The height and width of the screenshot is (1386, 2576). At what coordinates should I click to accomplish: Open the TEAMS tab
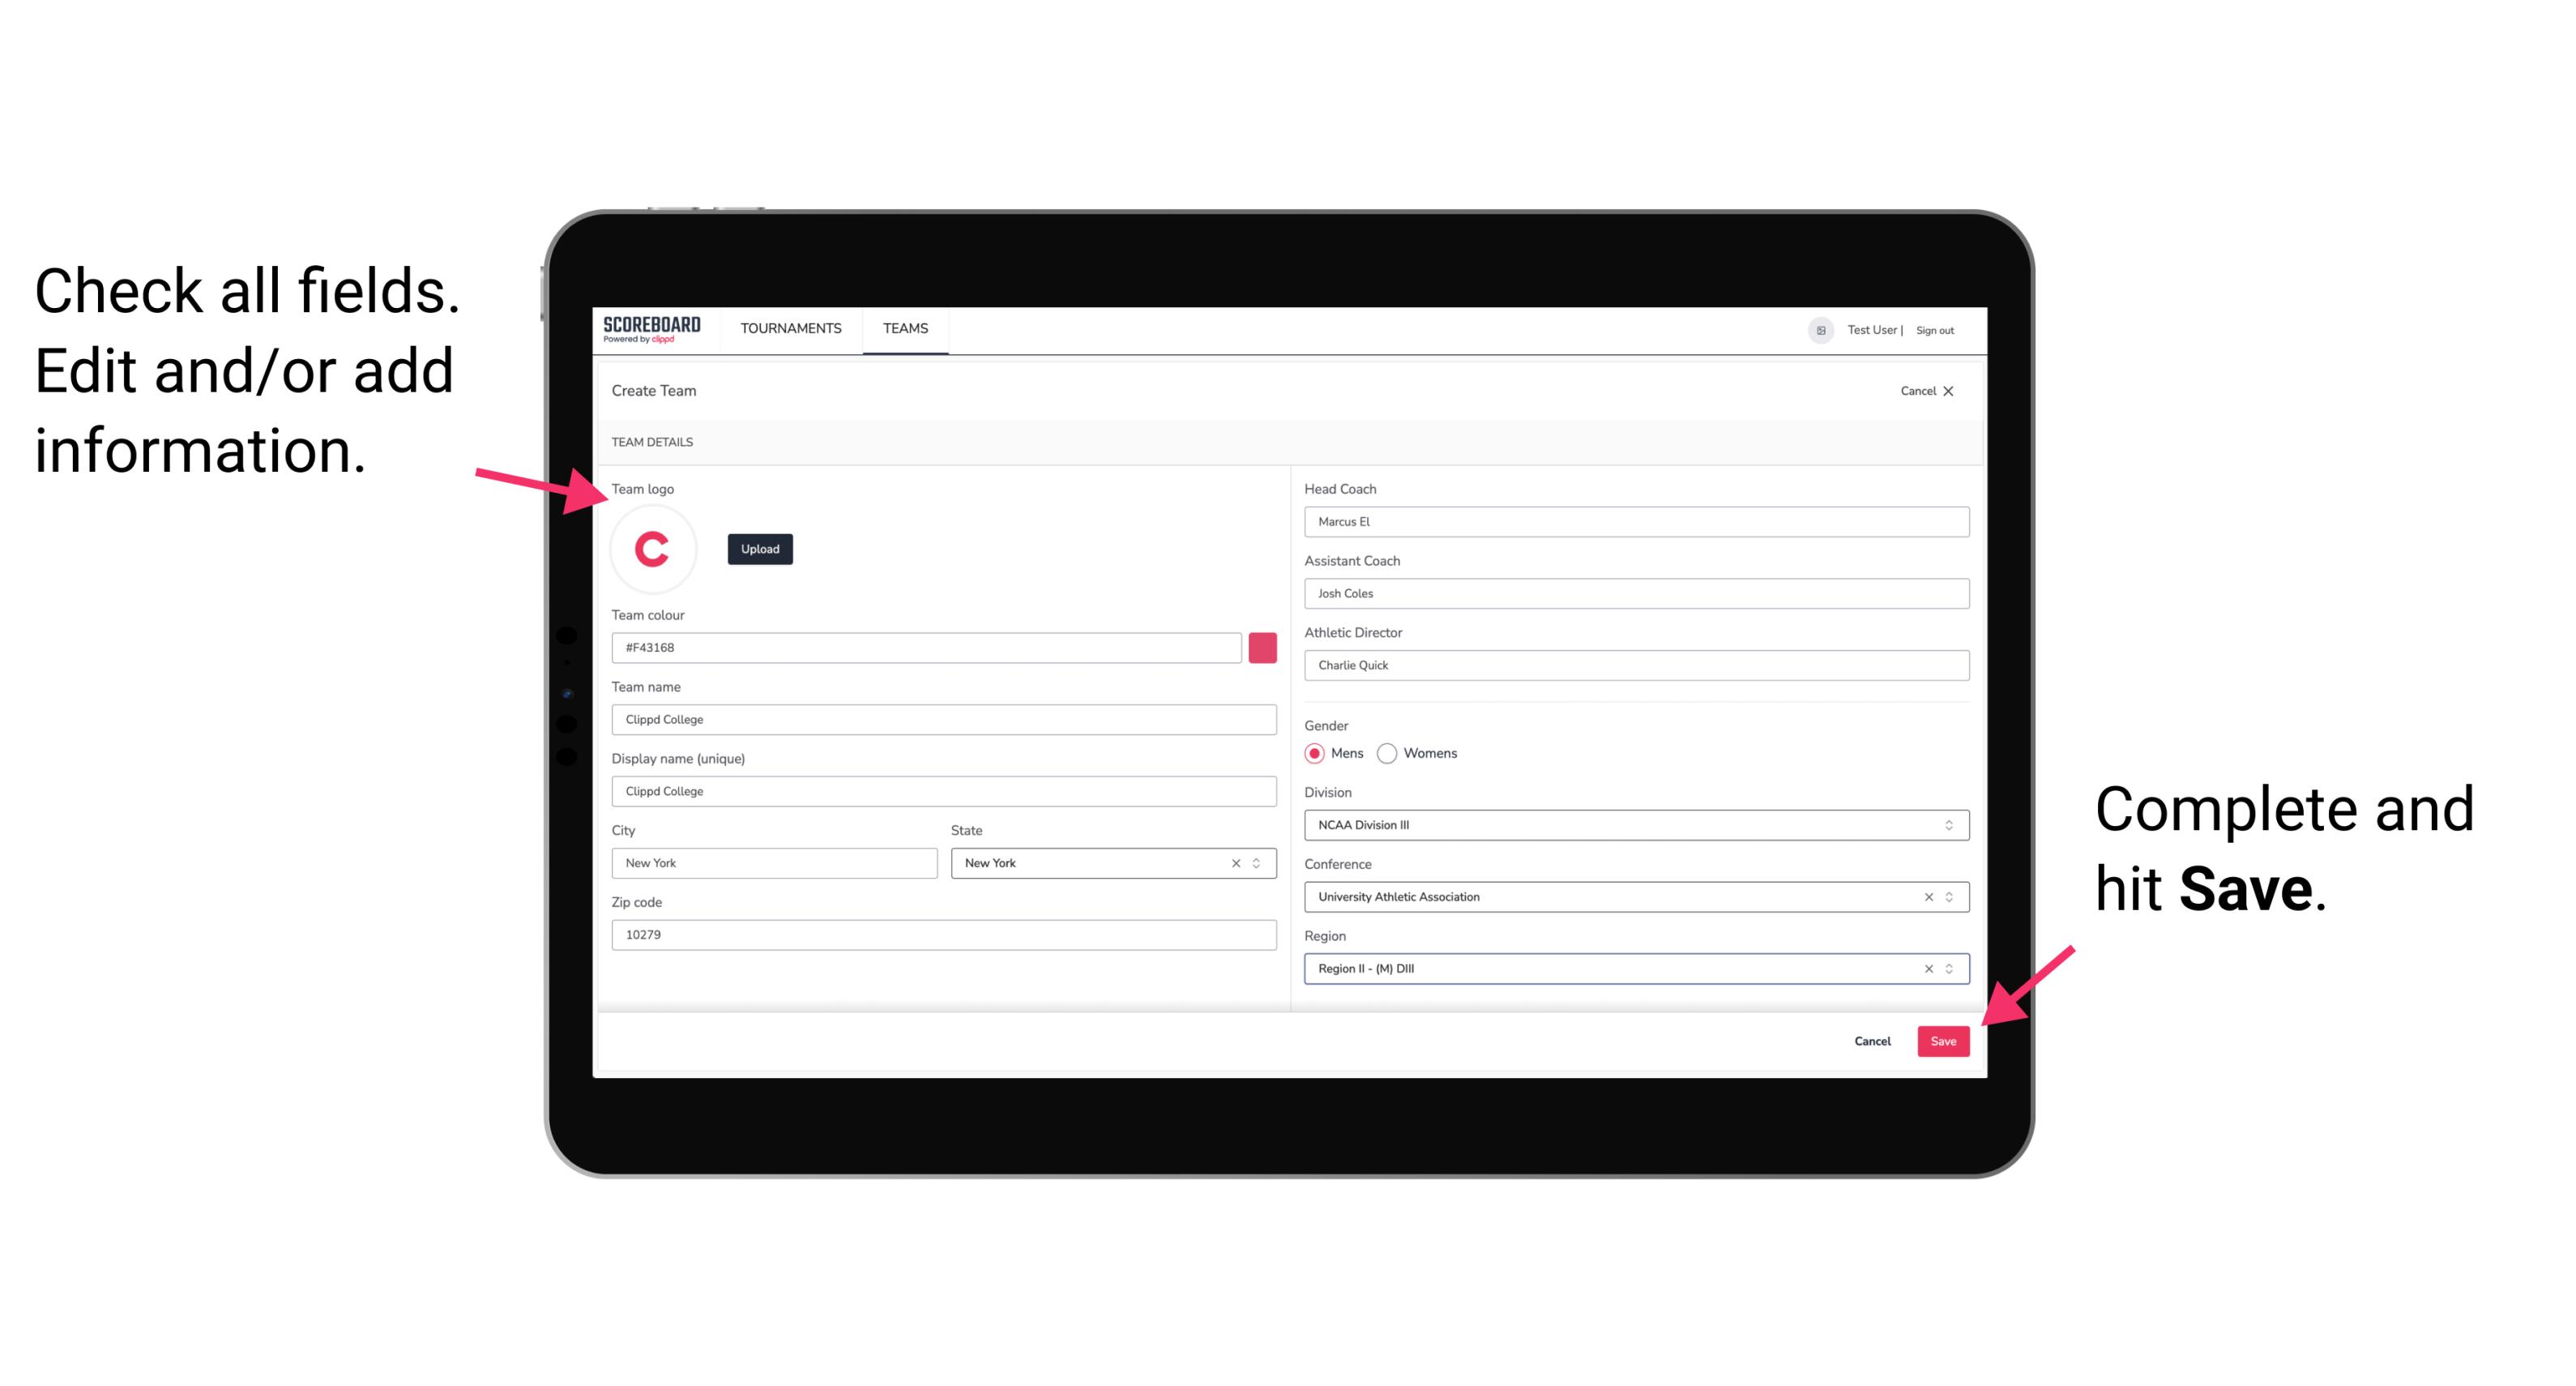(x=904, y=327)
